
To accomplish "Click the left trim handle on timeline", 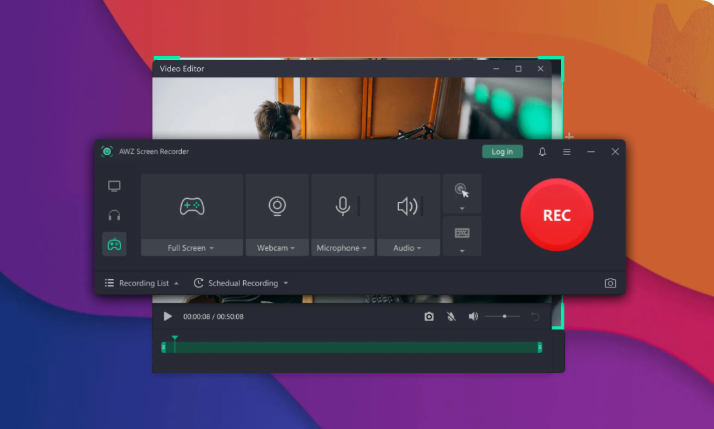I will 163,347.
